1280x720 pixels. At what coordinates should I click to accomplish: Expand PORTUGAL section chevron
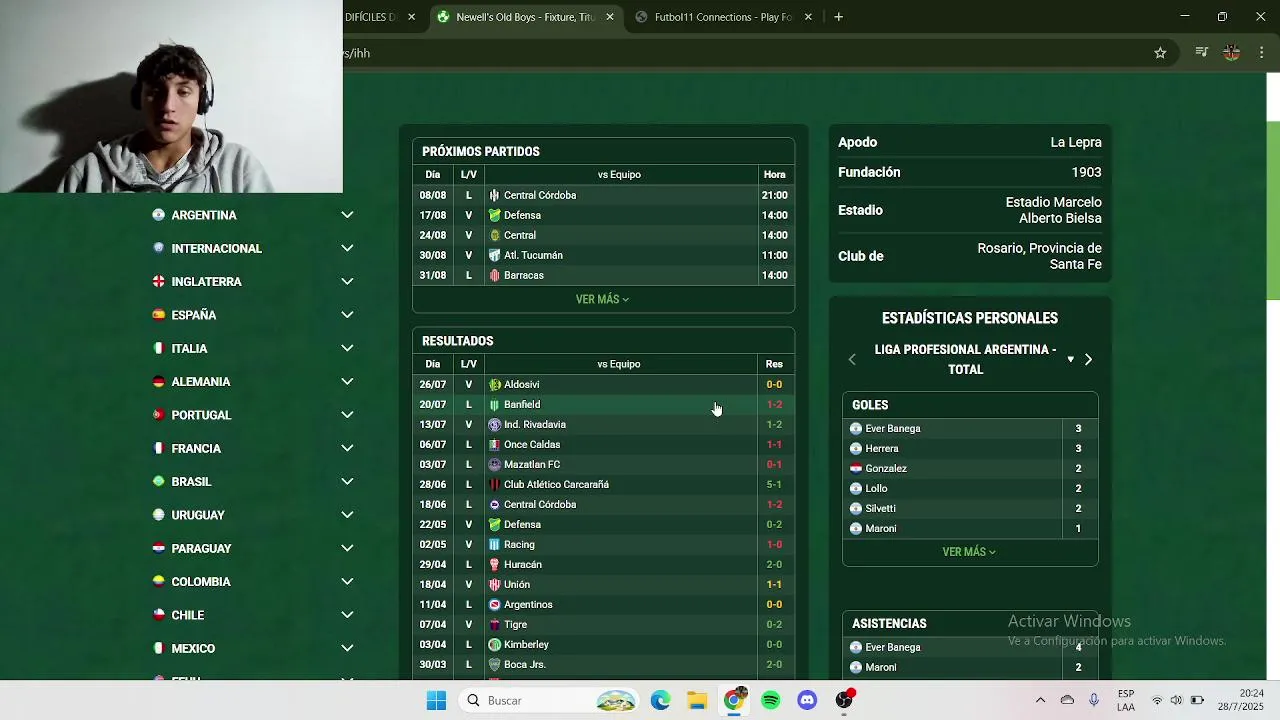click(x=347, y=415)
